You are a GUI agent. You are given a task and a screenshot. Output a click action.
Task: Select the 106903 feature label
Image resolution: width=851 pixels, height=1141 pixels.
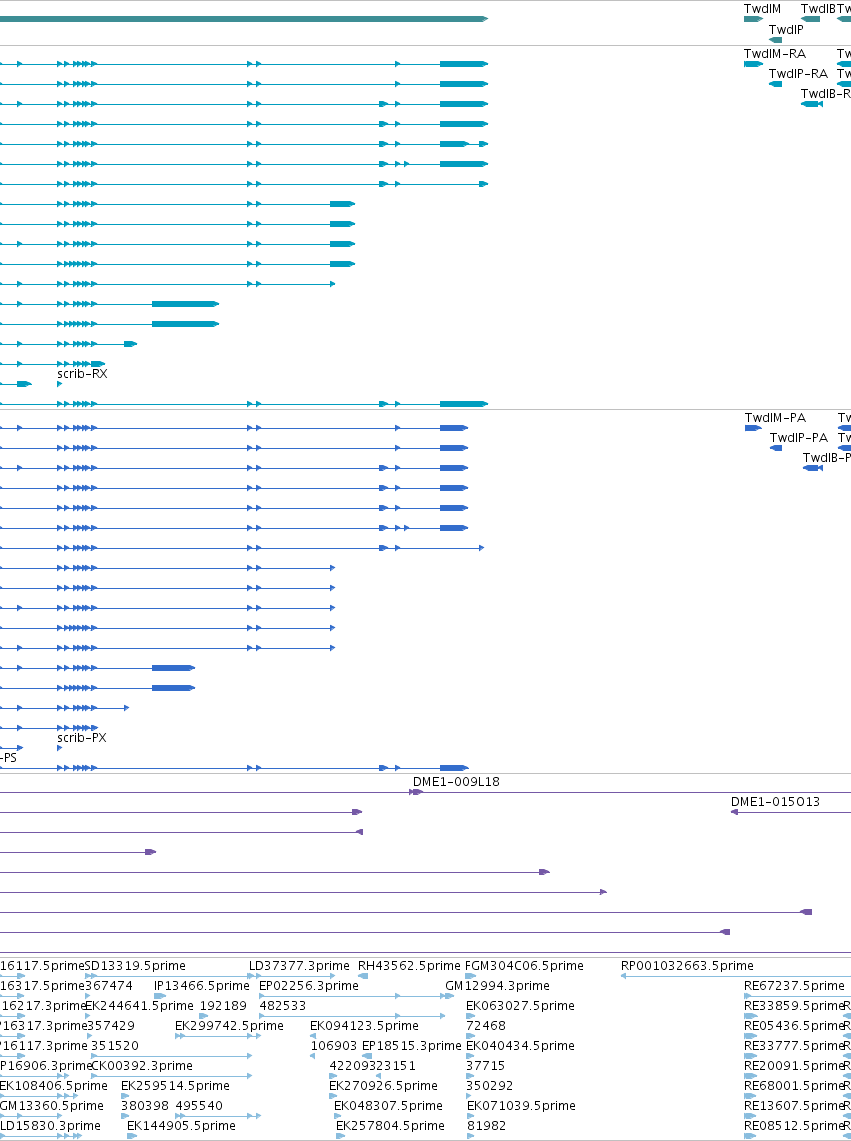click(333, 1046)
